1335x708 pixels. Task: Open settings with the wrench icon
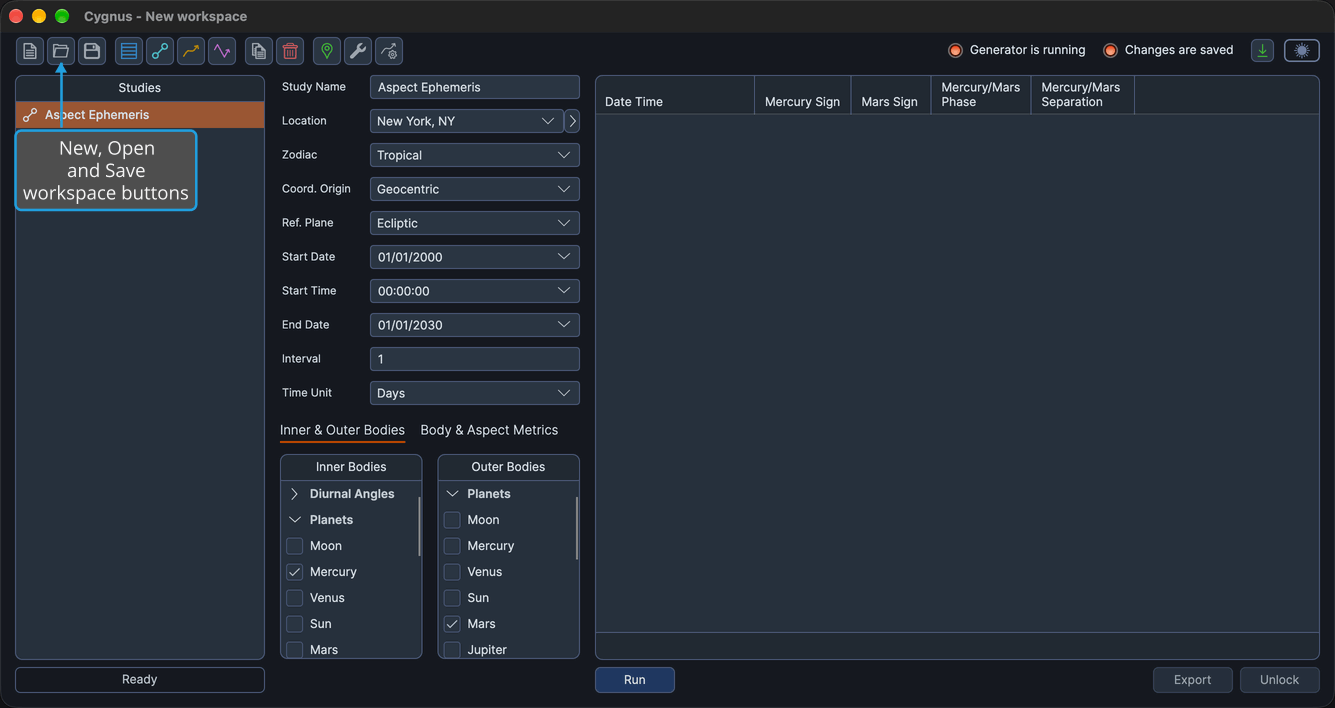(x=358, y=51)
